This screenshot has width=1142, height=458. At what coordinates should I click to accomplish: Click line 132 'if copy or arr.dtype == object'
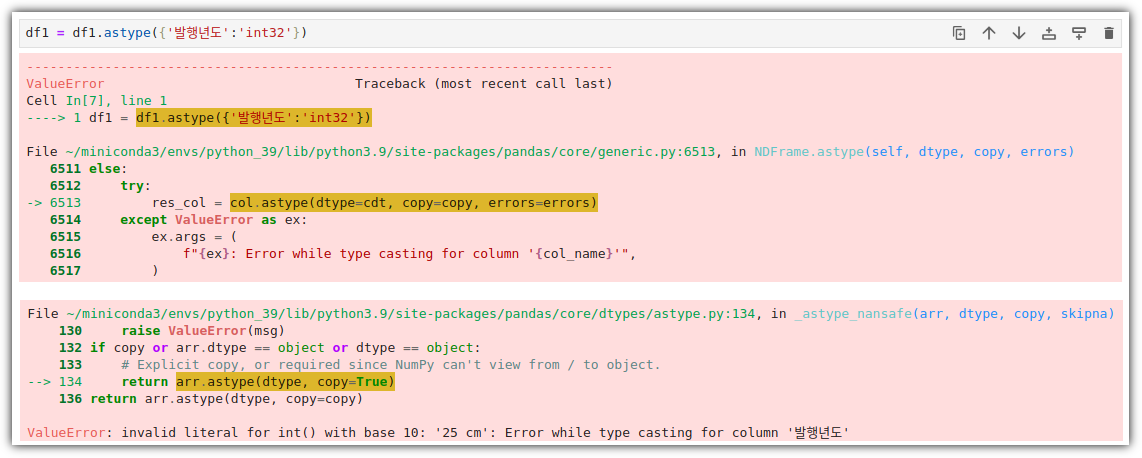286,347
